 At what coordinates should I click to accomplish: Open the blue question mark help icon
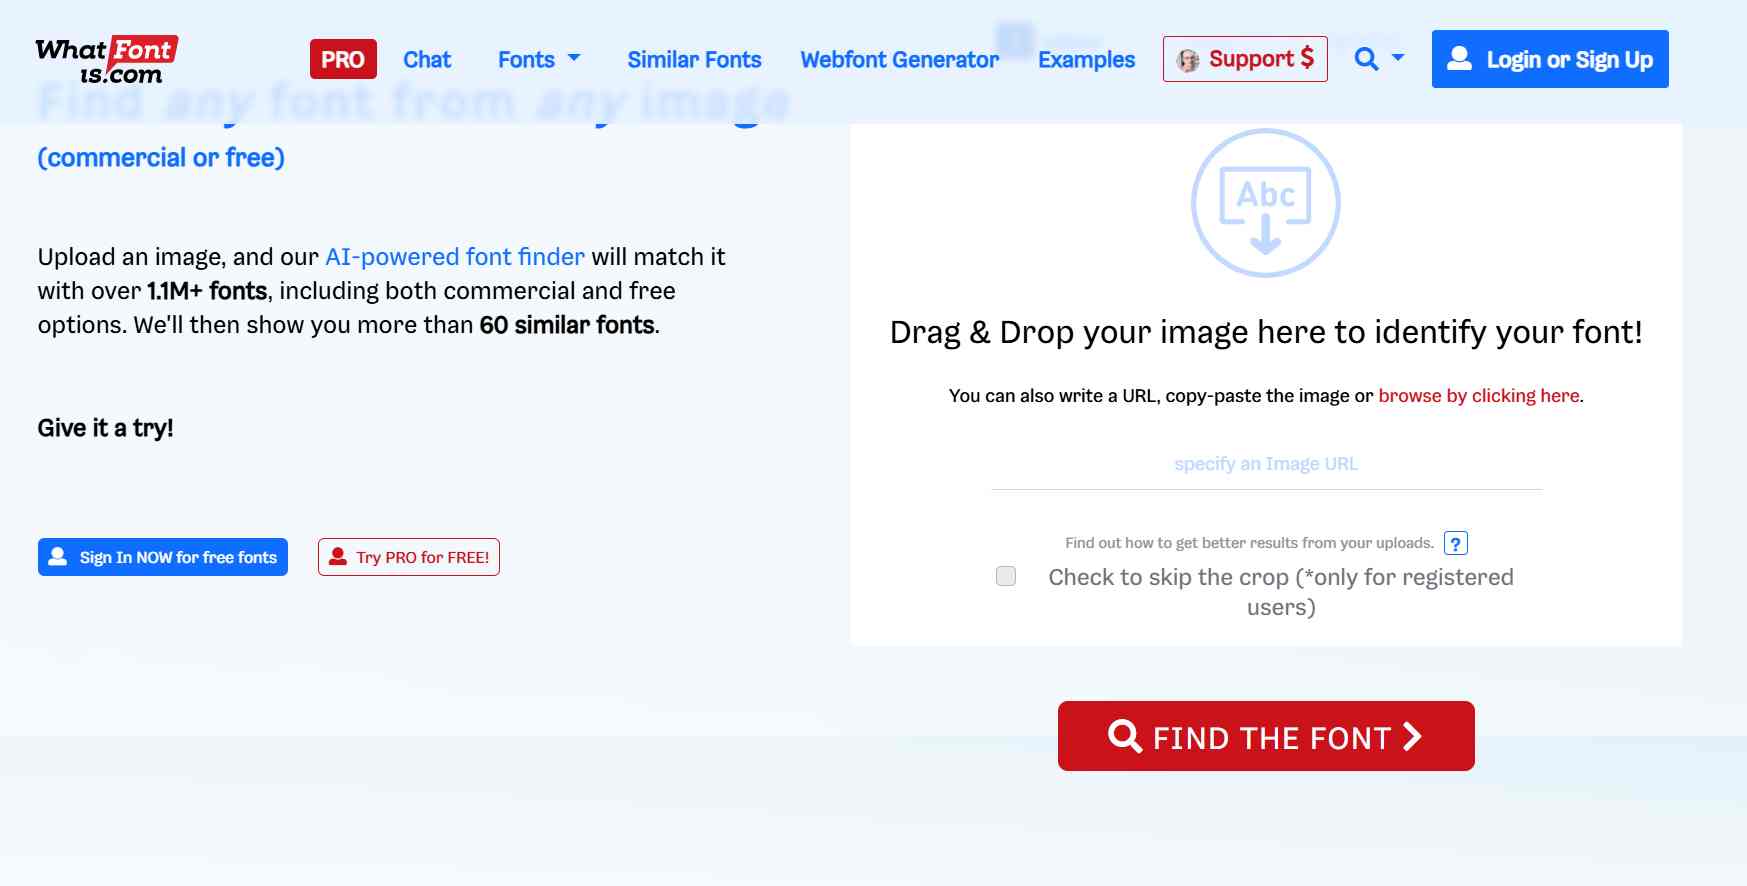pyautogui.click(x=1456, y=543)
